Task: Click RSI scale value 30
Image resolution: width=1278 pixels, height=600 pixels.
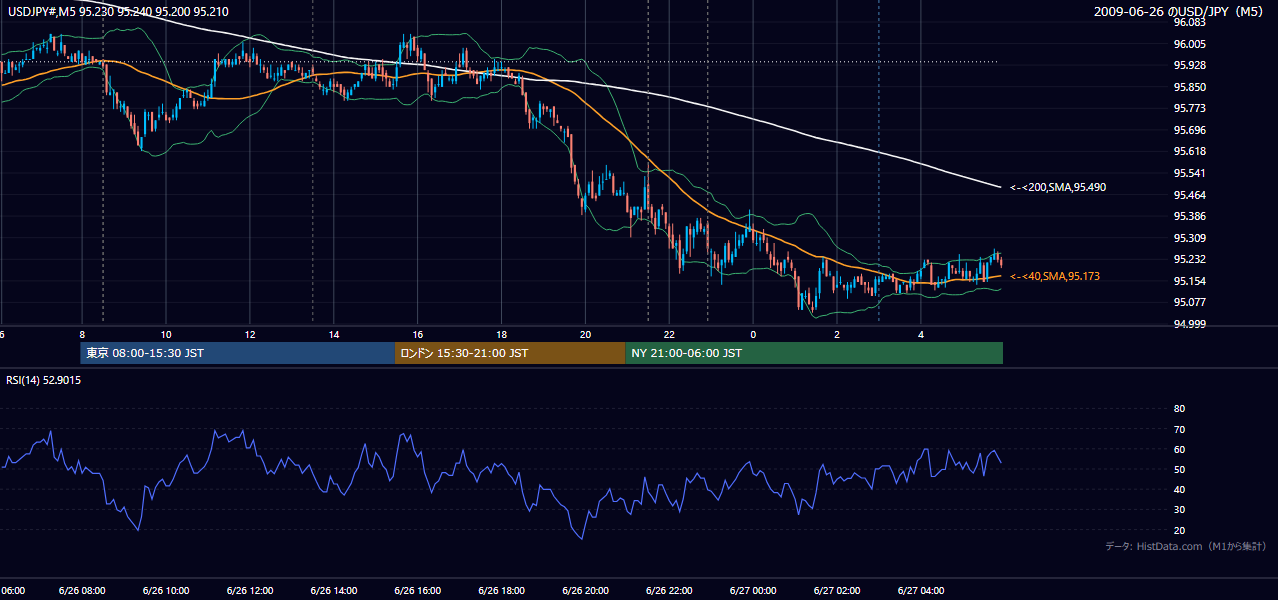Action: coord(1179,510)
